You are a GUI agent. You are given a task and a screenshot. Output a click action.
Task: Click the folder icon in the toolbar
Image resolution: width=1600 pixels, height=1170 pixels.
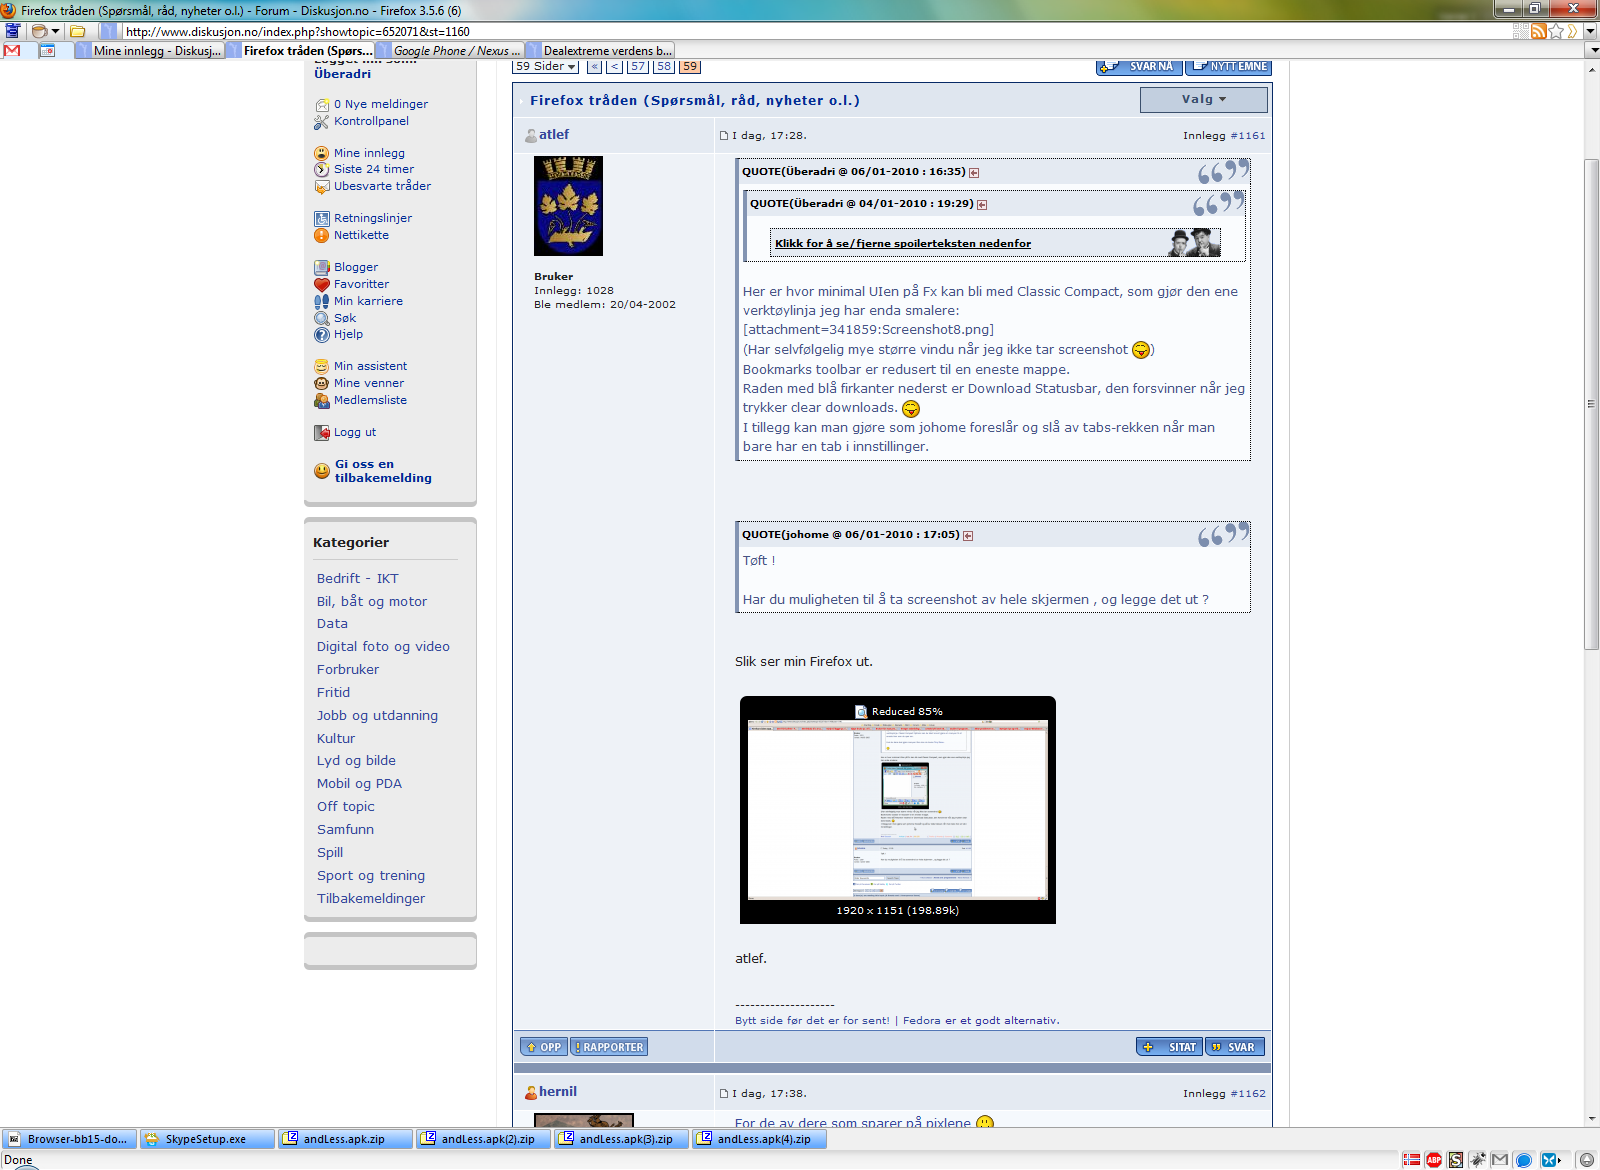77,31
